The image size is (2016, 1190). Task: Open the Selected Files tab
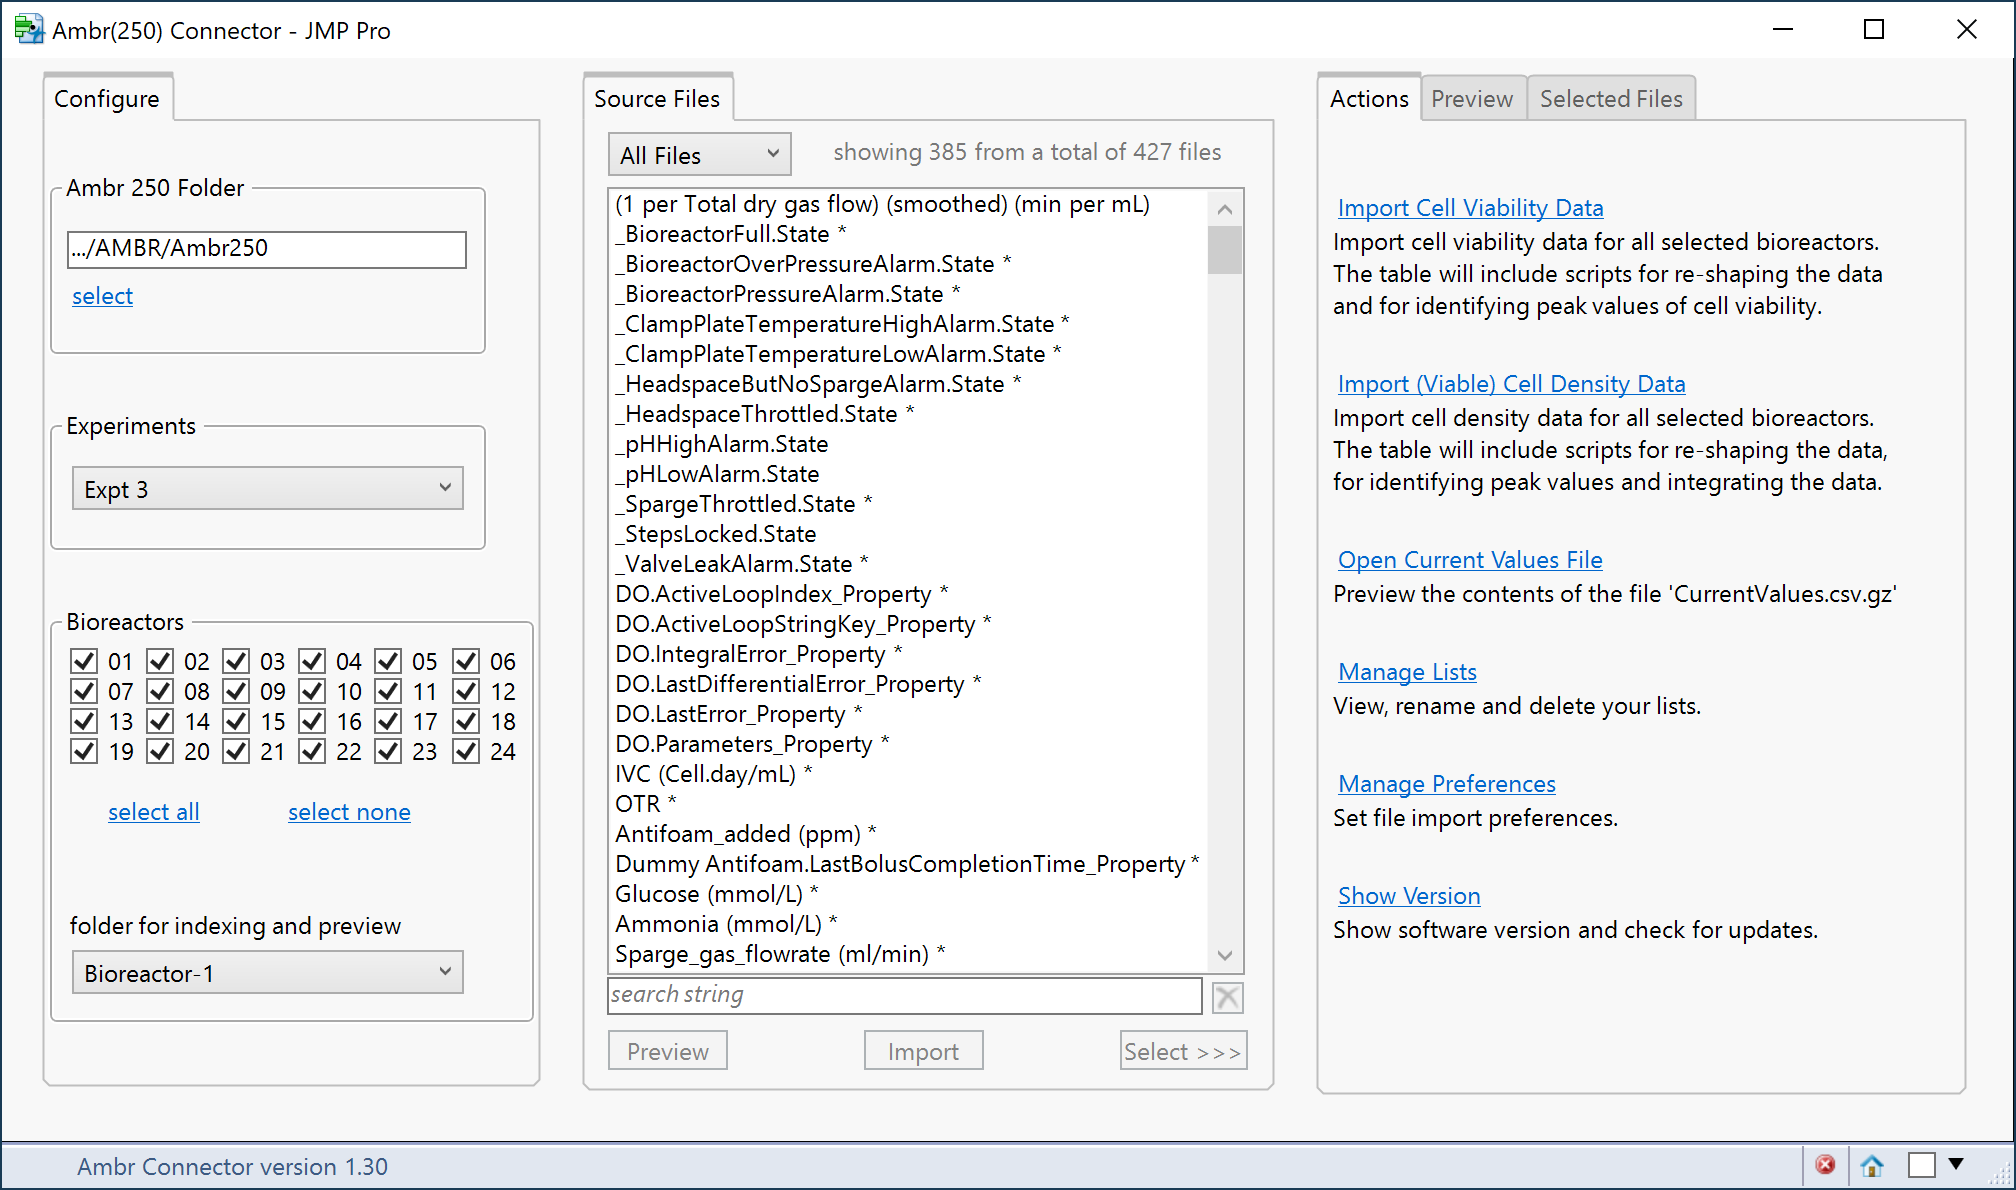[1610, 99]
